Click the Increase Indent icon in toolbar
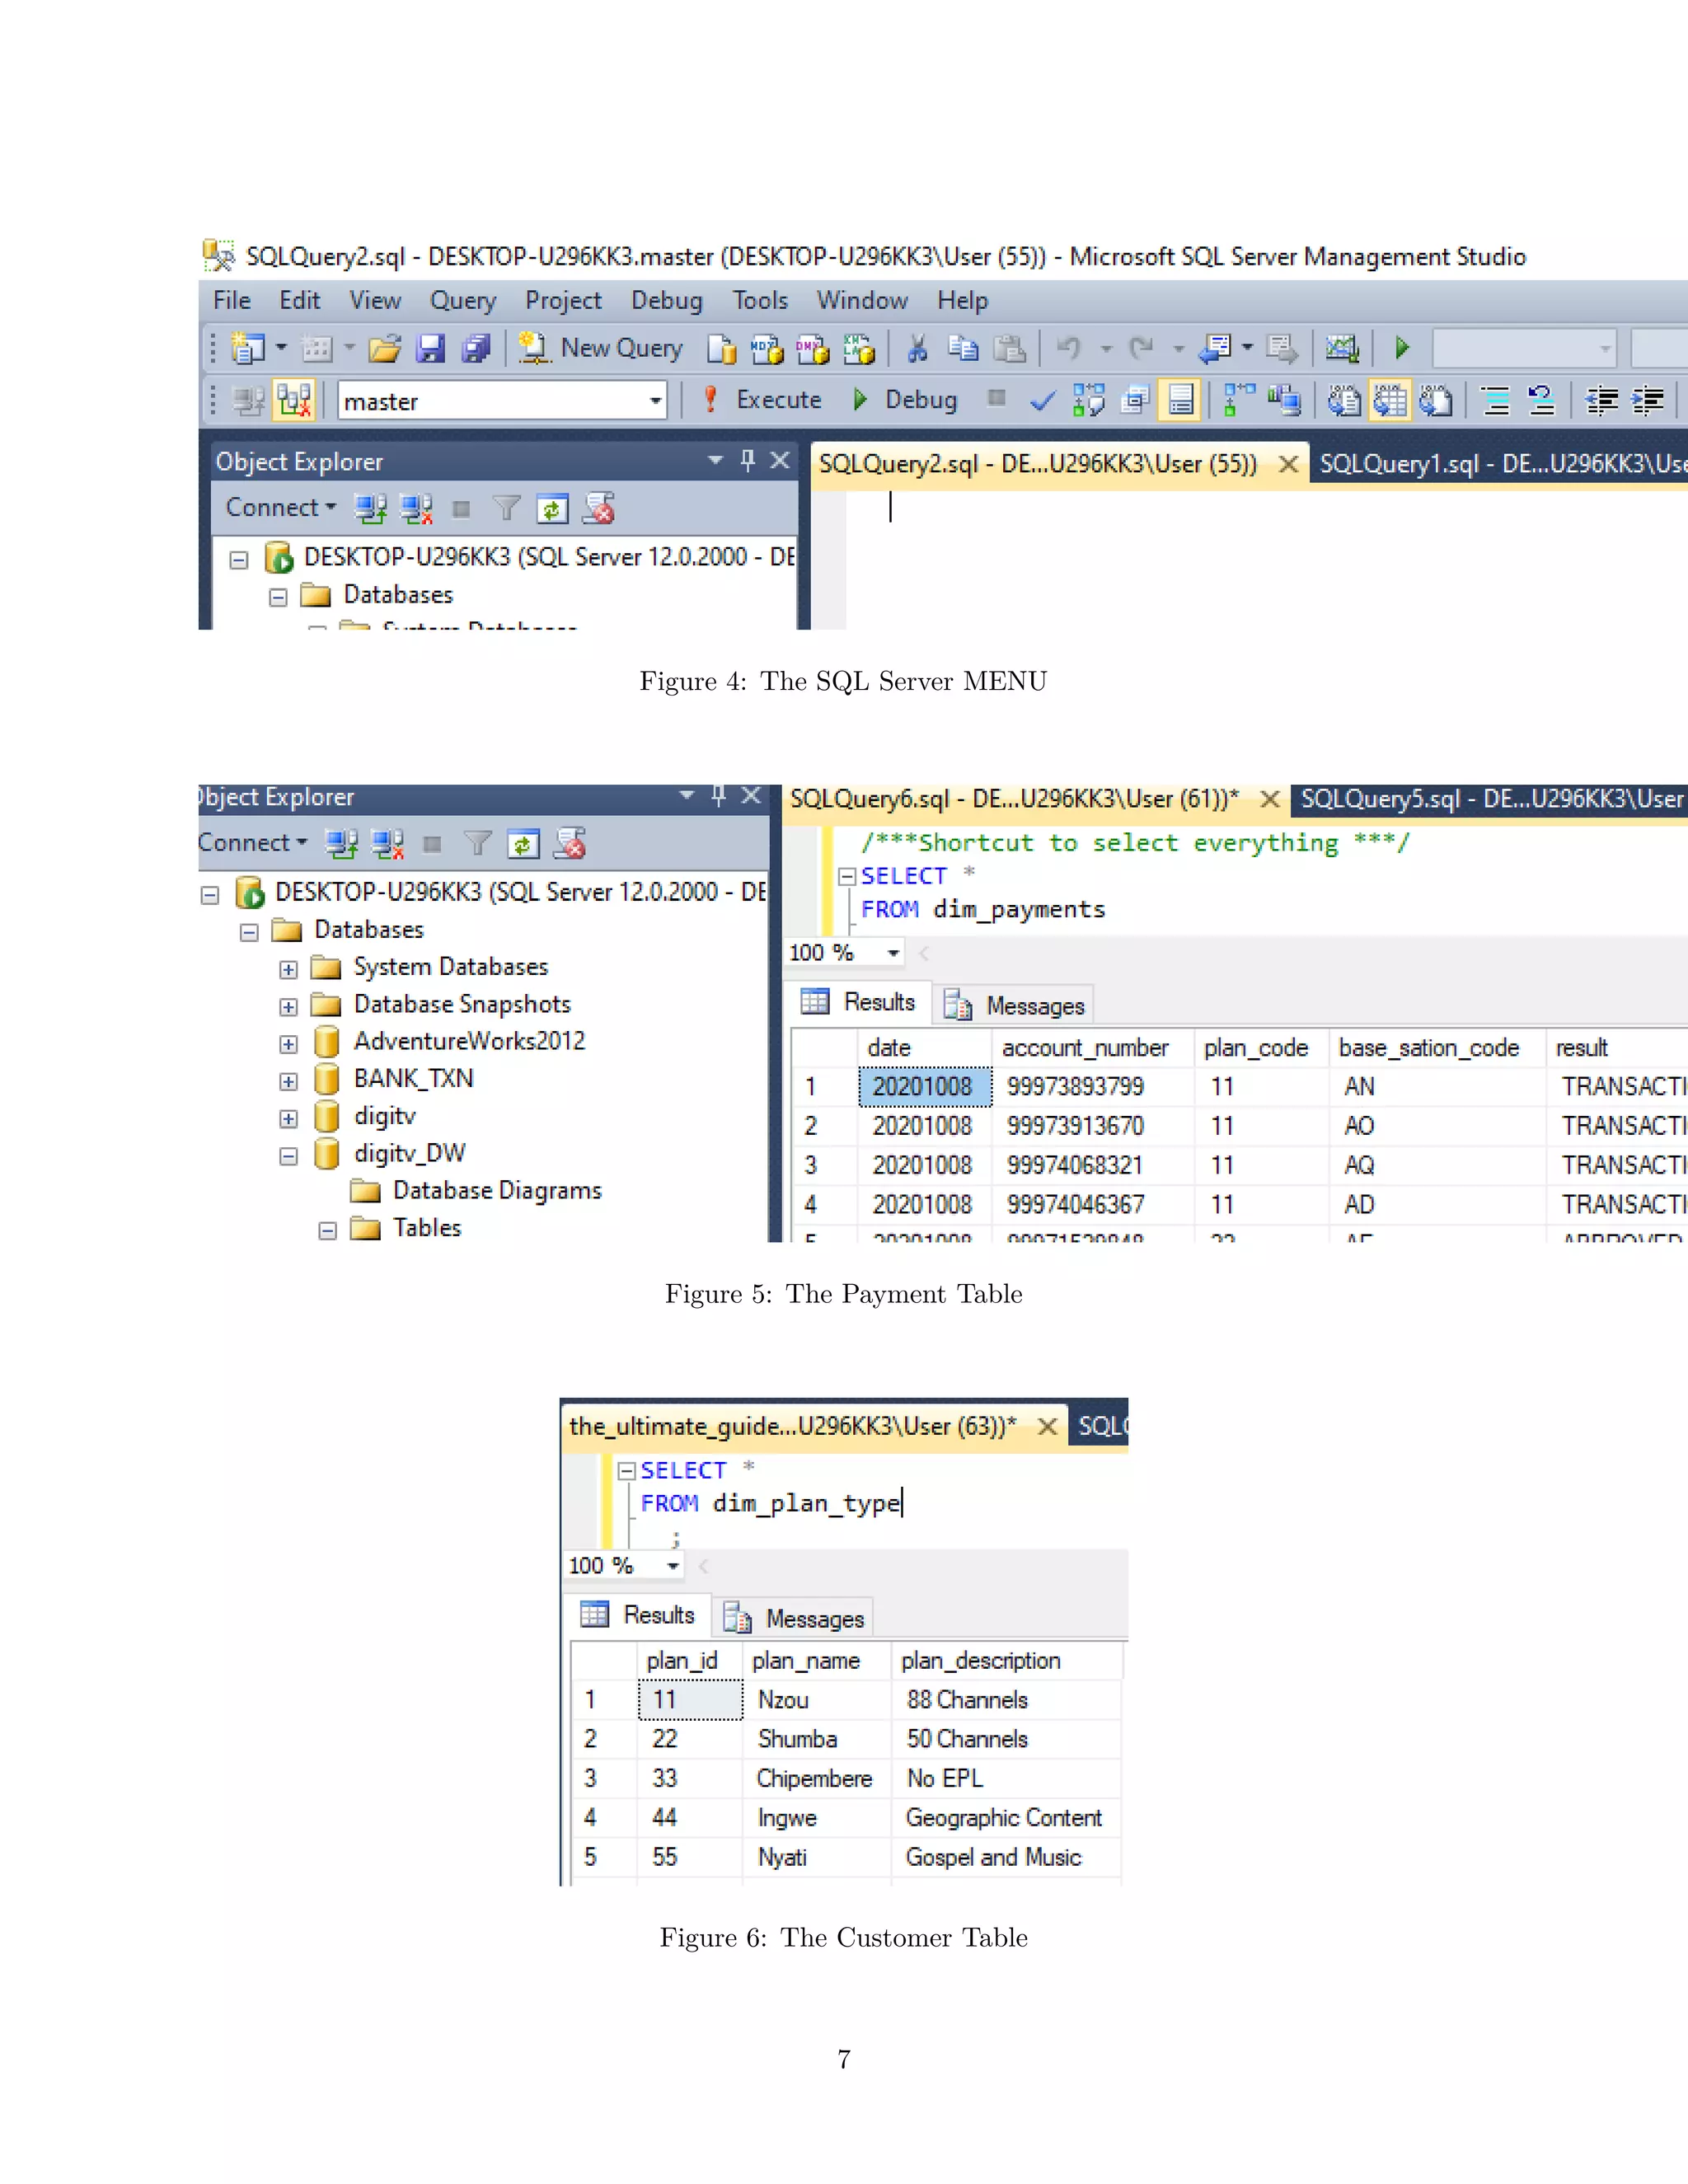 tap(1647, 401)
